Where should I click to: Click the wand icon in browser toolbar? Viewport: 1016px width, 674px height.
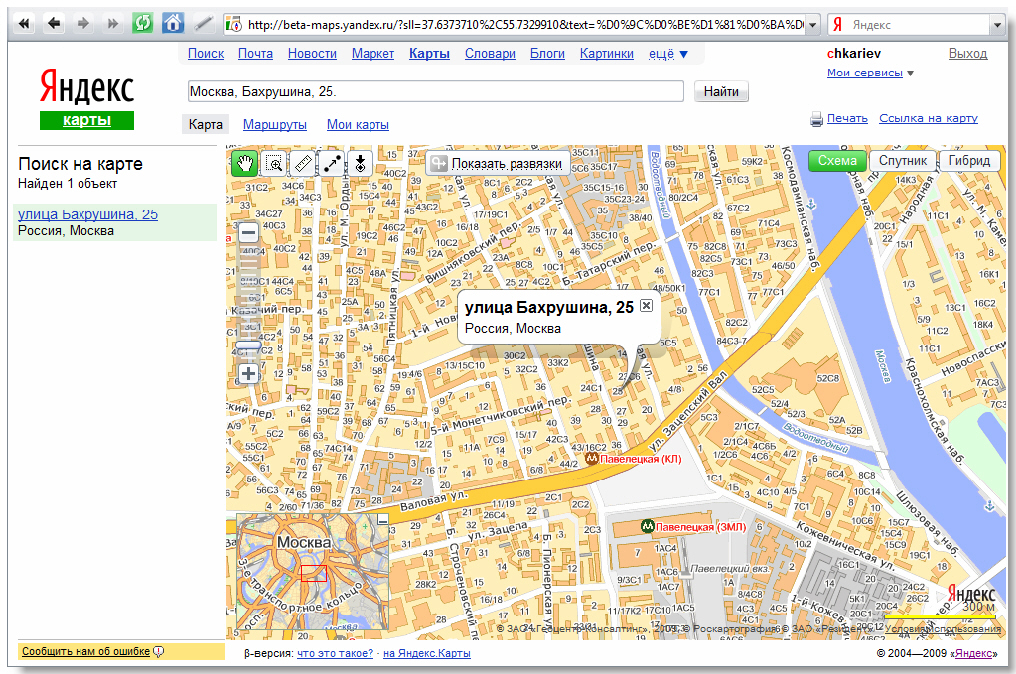pos(203,24)
